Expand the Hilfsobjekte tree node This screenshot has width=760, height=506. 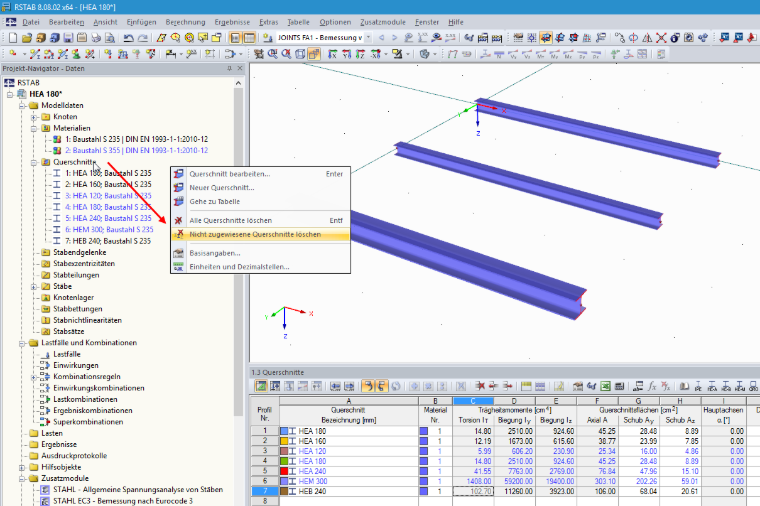point(22,468)
